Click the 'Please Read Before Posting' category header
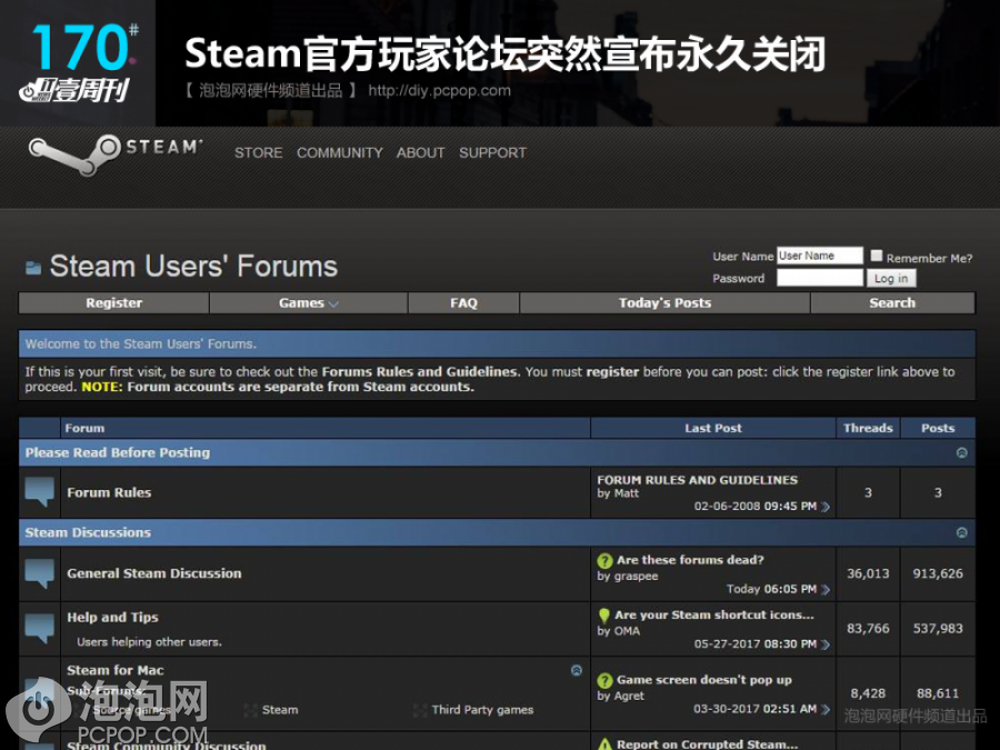The height and width of the screenshot is (750, 1000). pyautogui.click(x=117, y=453)
